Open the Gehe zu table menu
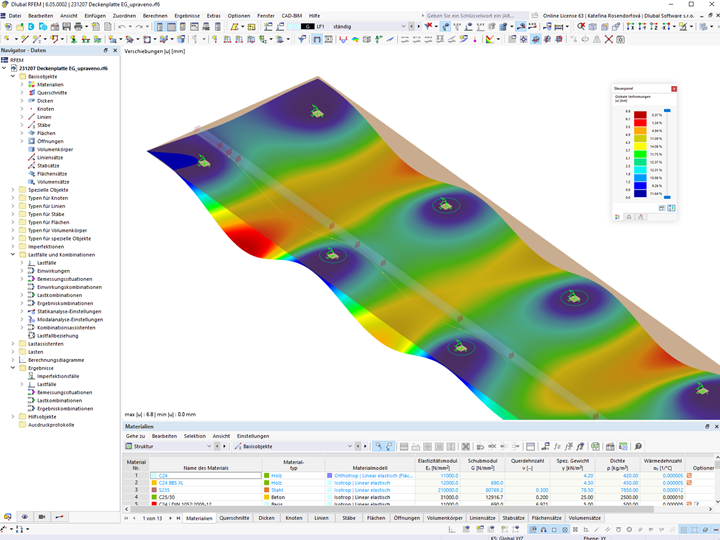The width and height of the screenshot is (720, 540). (x=135, y=436)
